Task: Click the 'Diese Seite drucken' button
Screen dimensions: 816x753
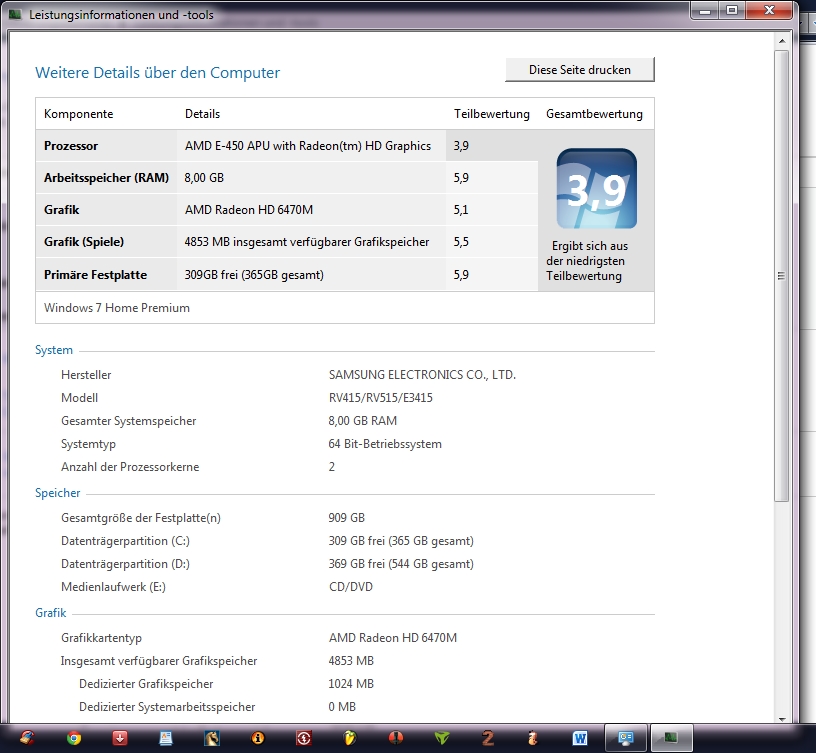Action: point(580,70)
